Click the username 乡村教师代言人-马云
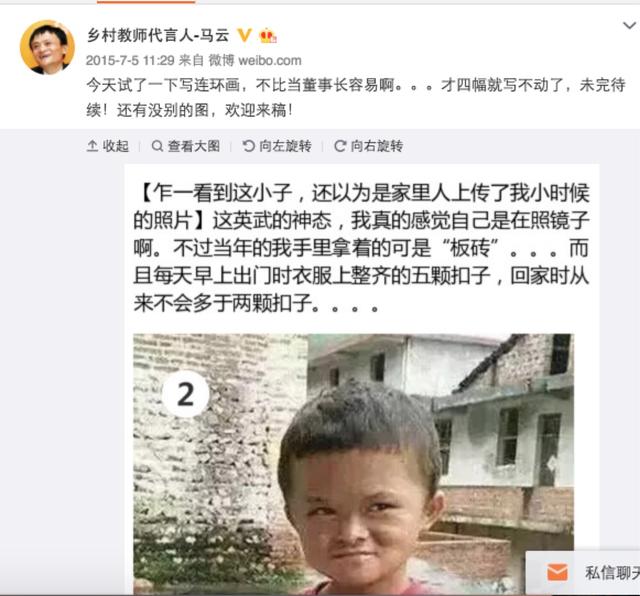Screen dimensions: 640x596 (x=158, y=35)
